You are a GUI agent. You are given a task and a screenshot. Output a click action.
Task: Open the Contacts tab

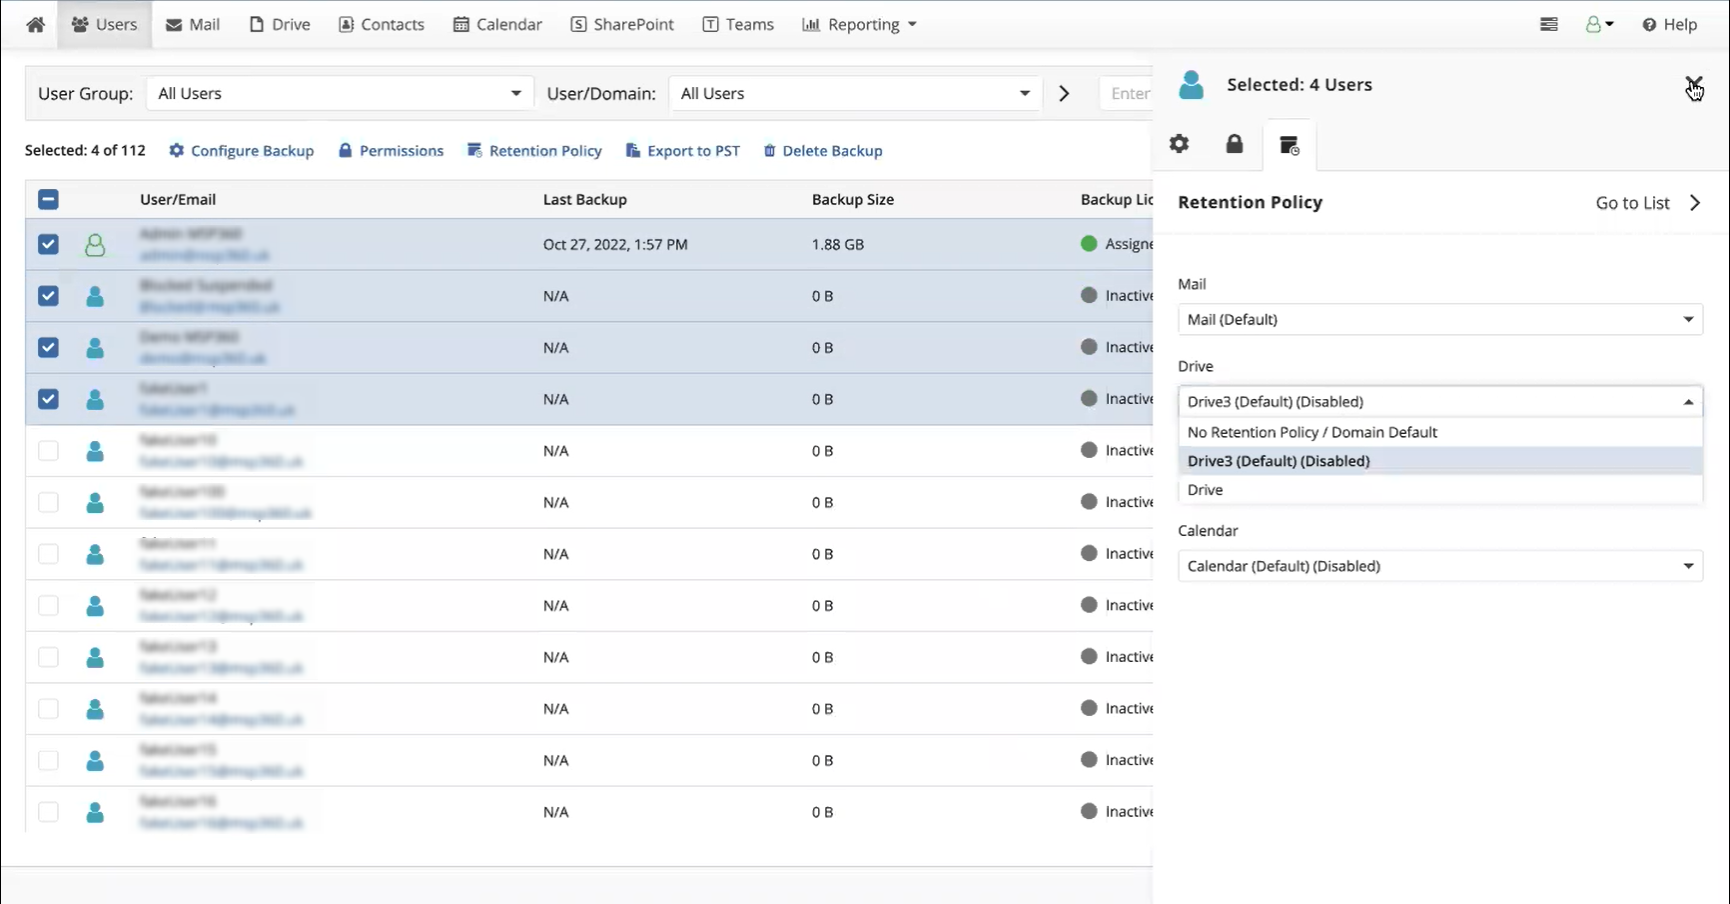[381, 24]
